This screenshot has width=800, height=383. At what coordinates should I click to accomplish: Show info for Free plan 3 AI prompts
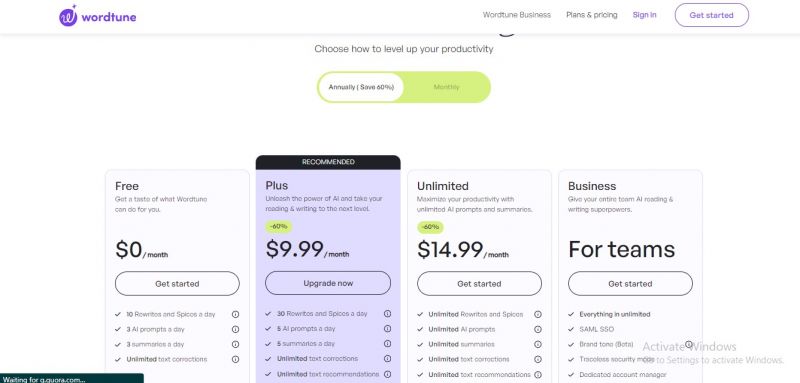tap(235, 329)
